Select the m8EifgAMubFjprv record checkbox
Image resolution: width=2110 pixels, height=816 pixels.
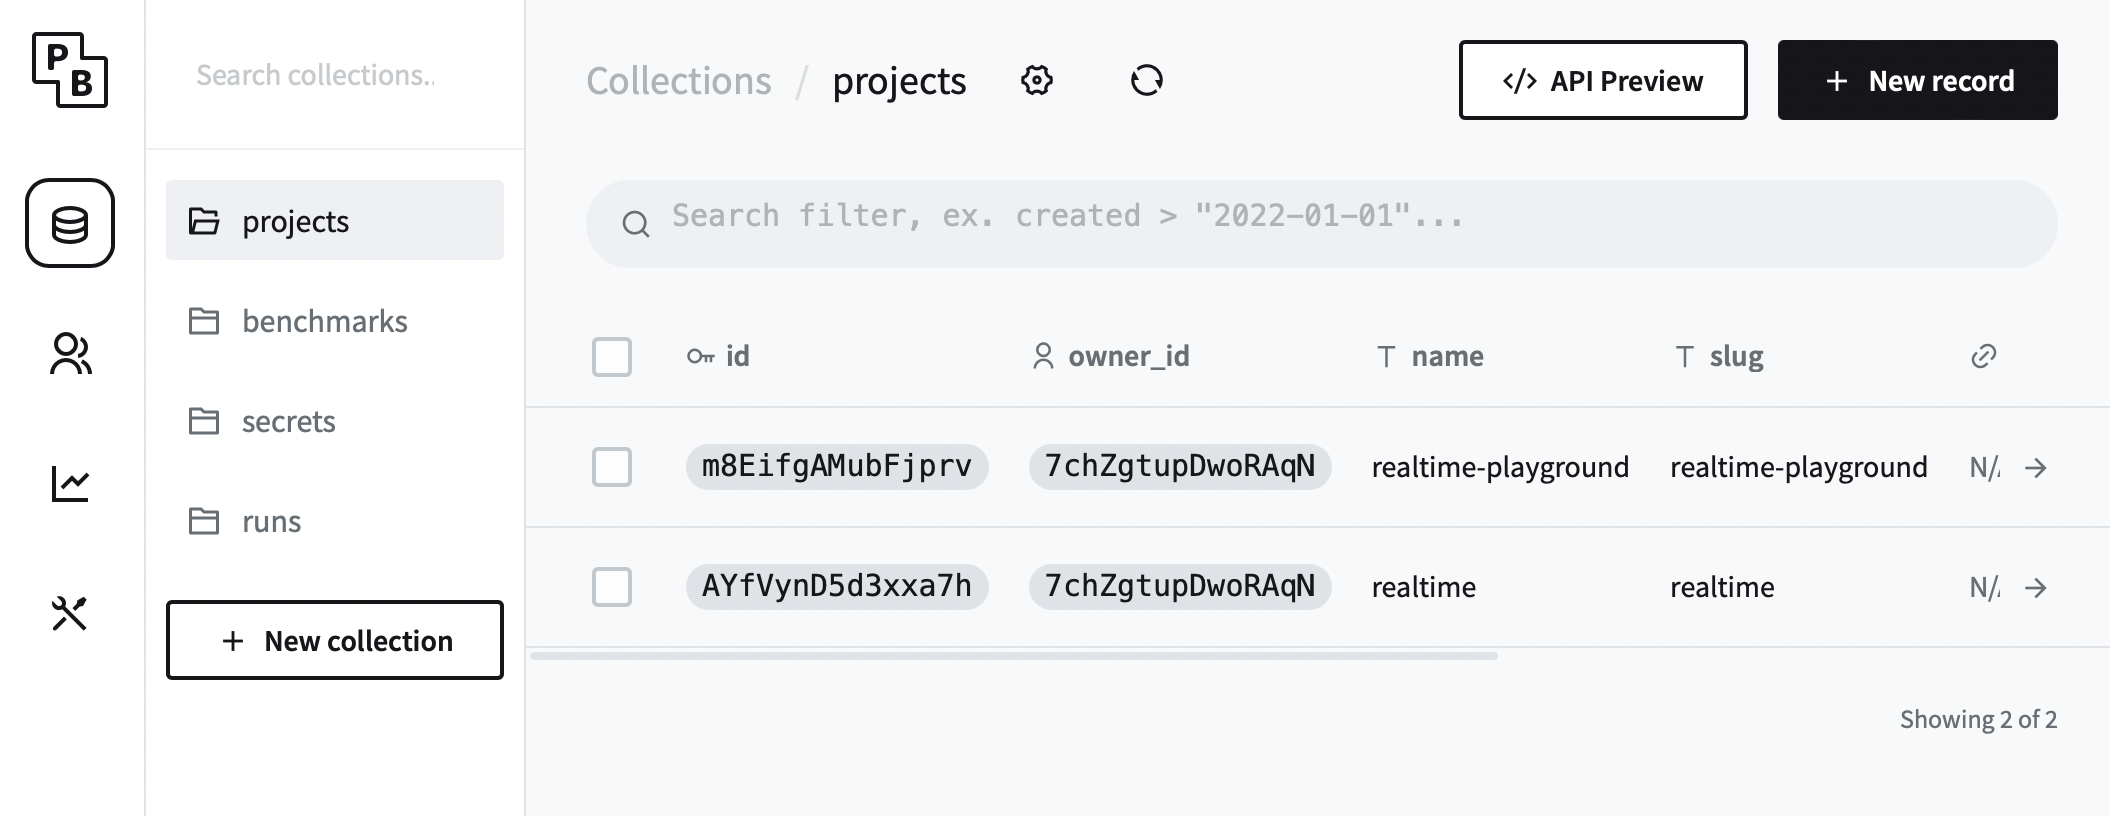pos(612,467)
